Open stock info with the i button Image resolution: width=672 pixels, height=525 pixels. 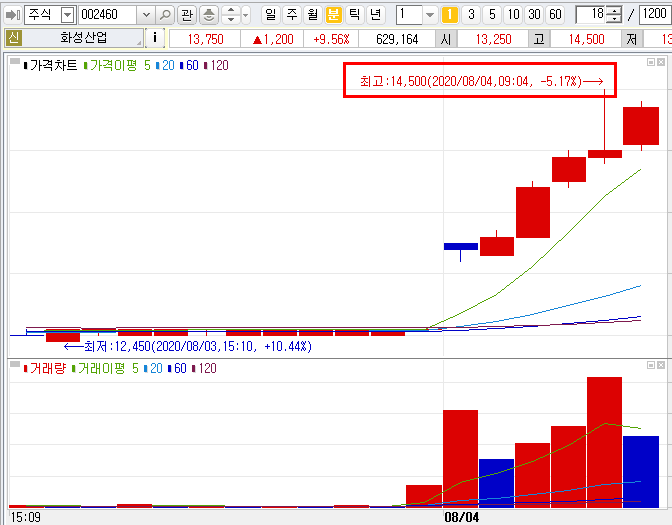click(155, 38)
